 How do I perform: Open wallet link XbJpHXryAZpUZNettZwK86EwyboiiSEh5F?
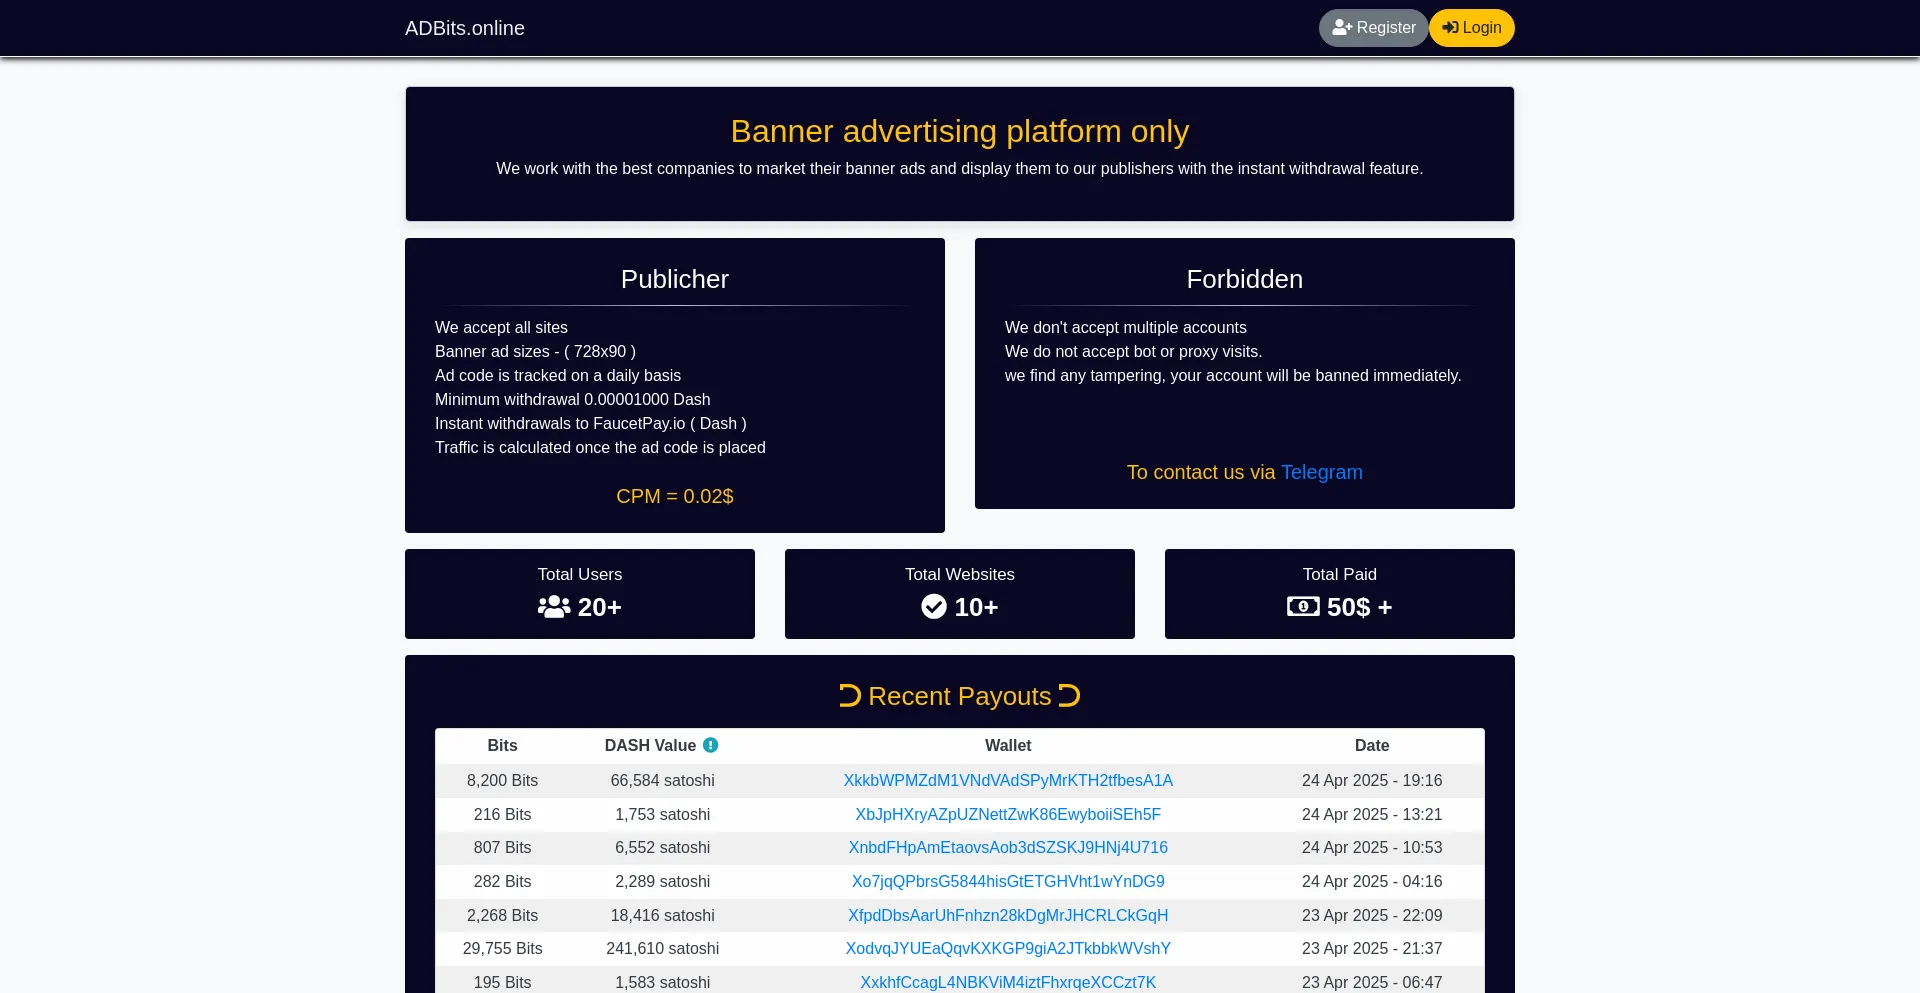coord(1007,814)
